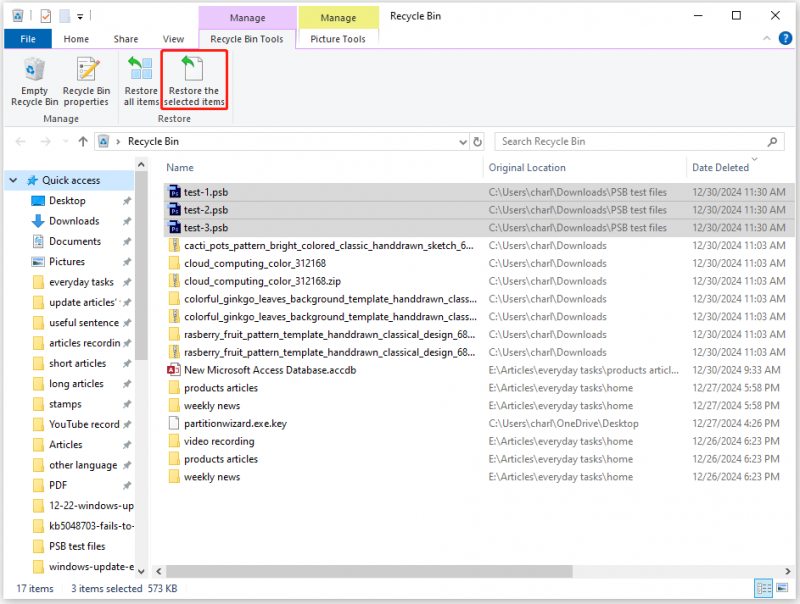Click horizontal scrollbar right arrow
This screenshot has width=800, height=604.
(x=788, y=571)
